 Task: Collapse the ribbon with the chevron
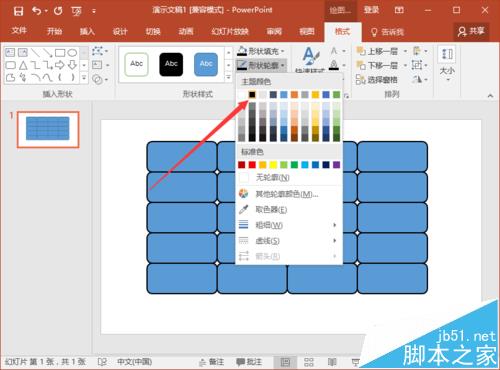coord(490,96)
